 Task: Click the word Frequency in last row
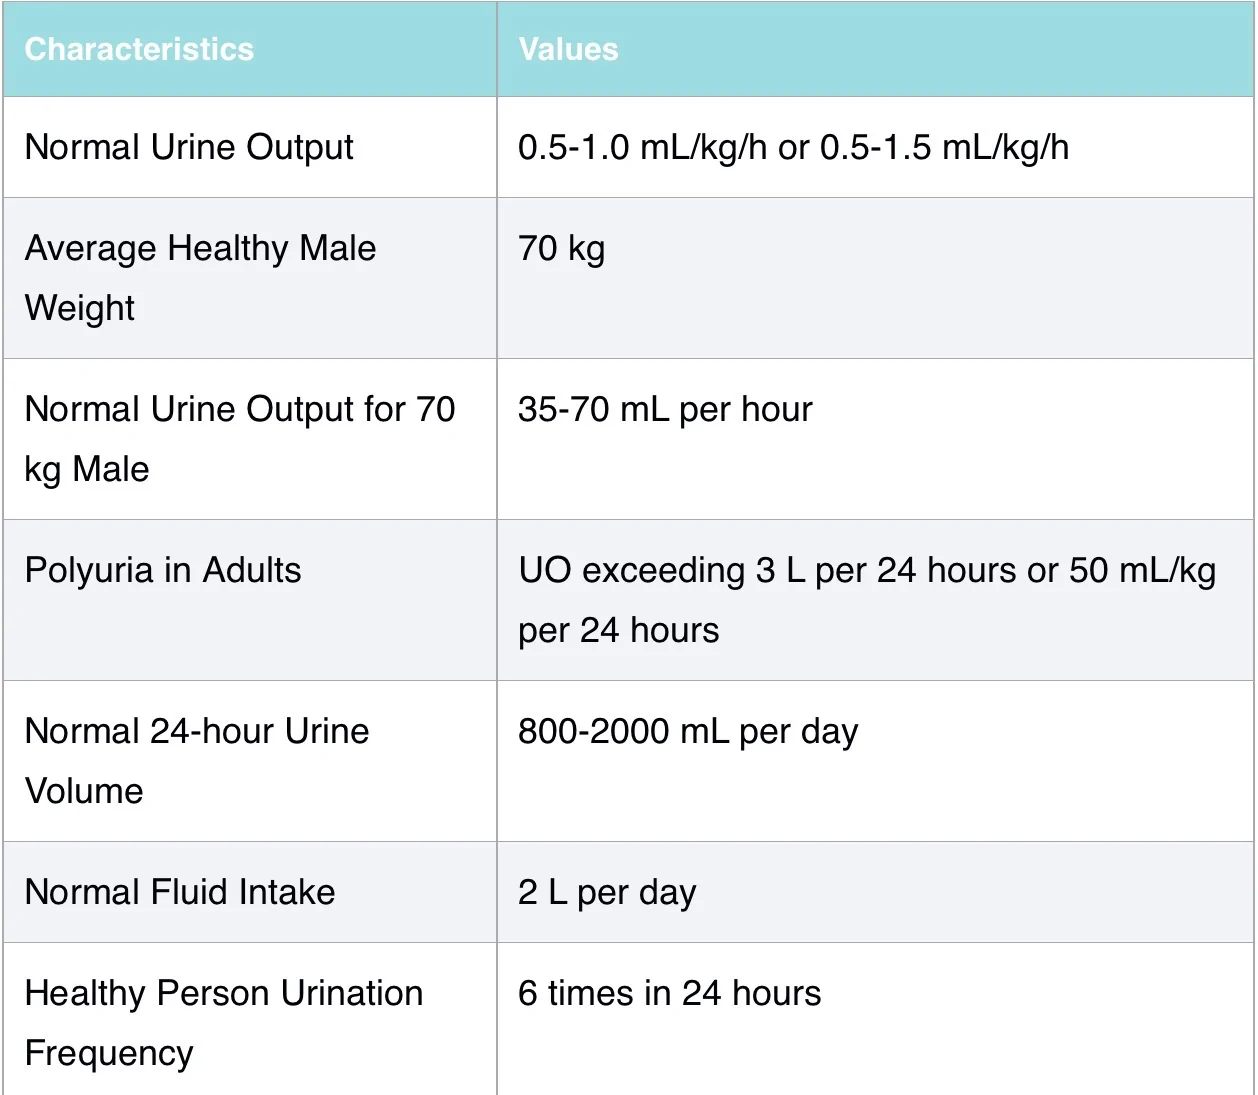pos(109,1055)
